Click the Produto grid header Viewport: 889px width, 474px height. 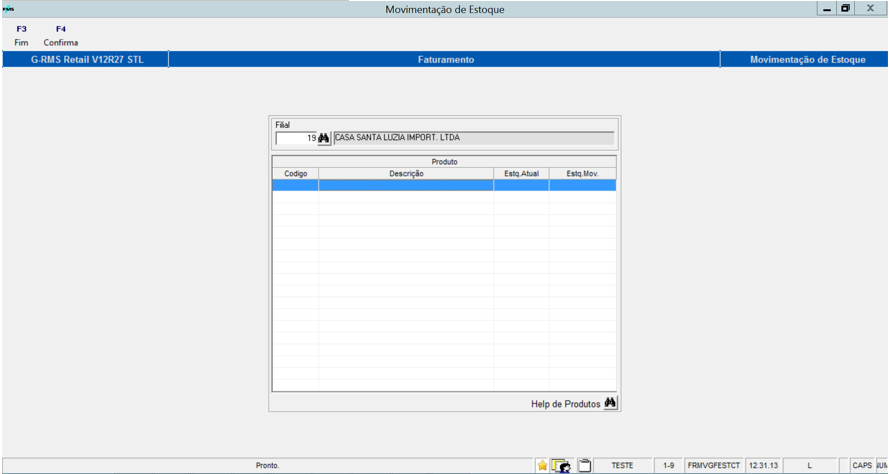[444, 162]
